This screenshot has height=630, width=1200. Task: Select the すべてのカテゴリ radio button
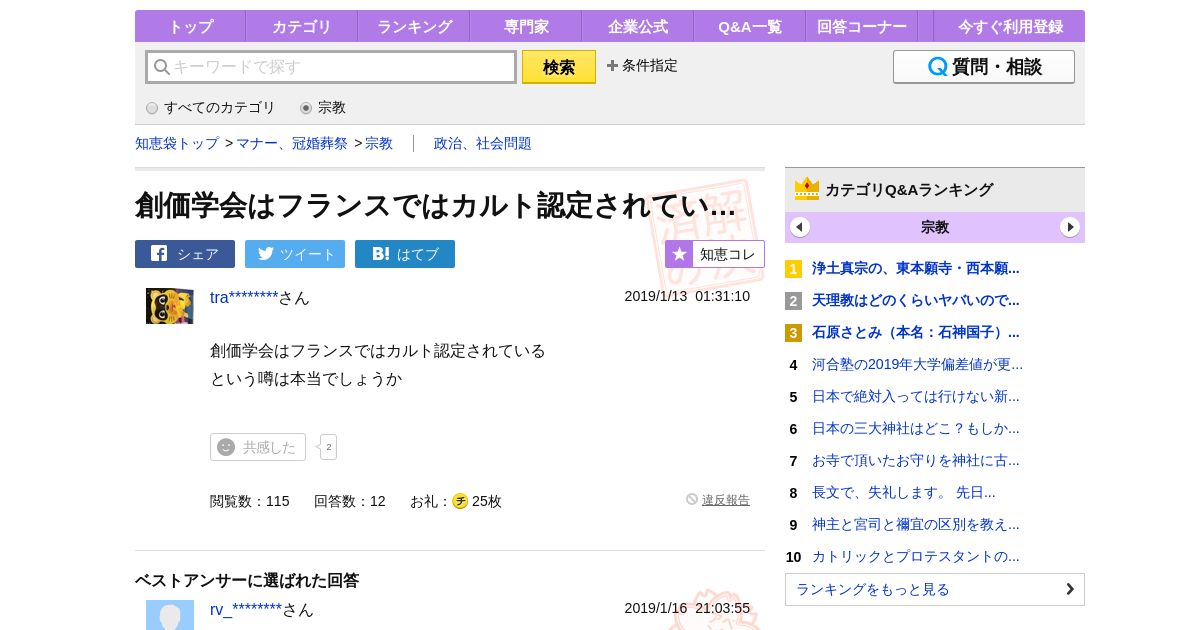pos(152,108)
